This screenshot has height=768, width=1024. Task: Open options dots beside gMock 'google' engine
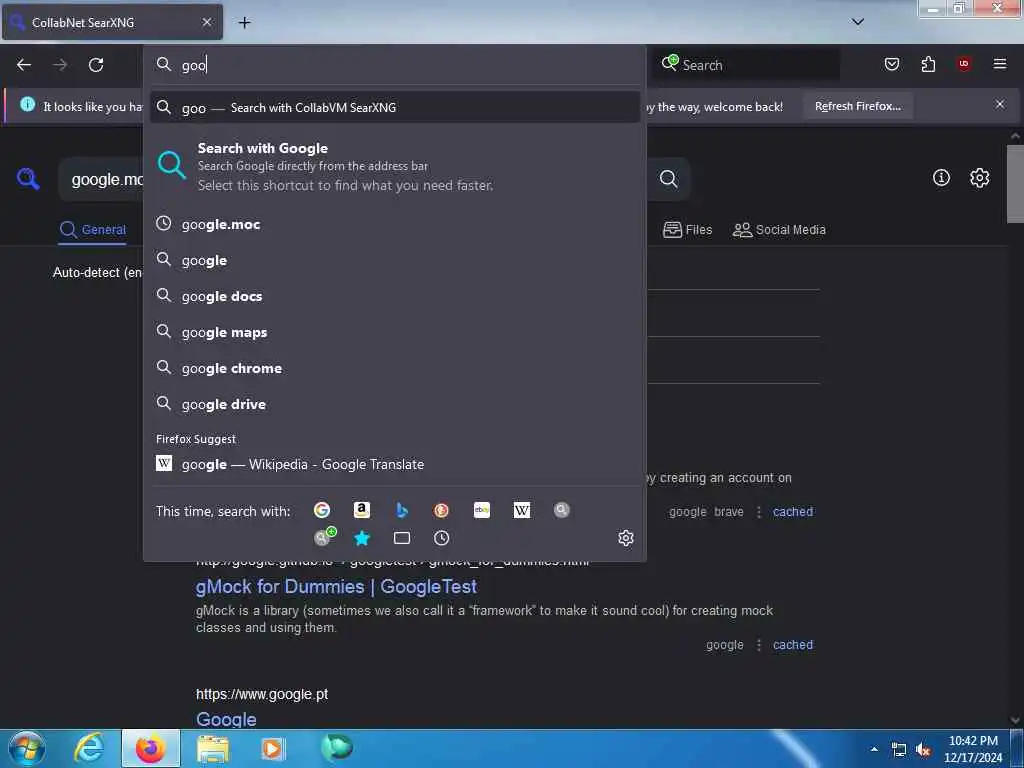click(x=759, y=645)
